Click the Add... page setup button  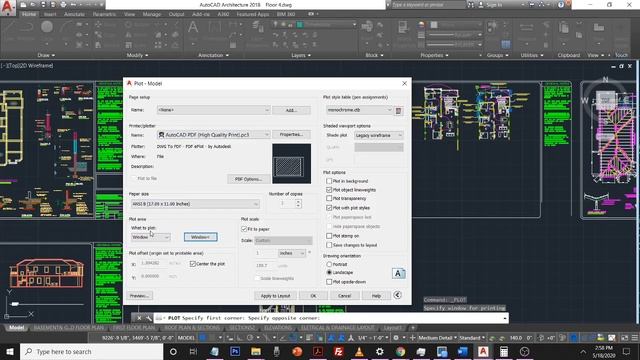[291, 110]
